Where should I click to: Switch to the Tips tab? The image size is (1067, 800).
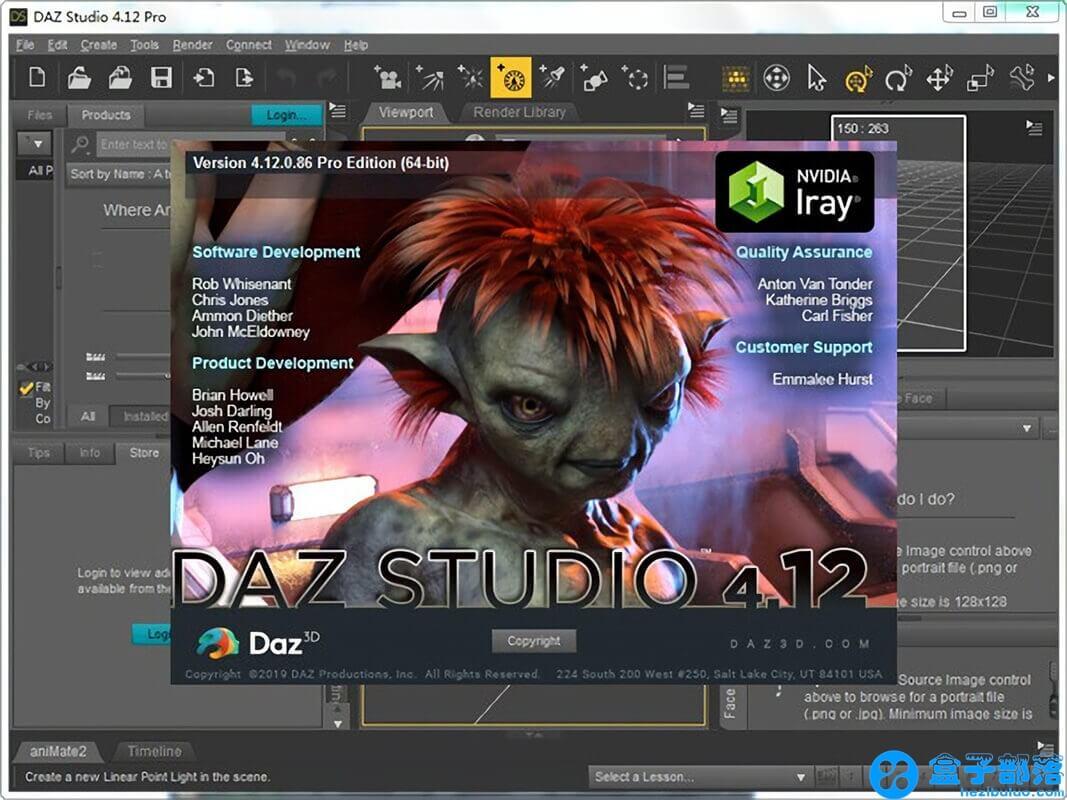[x=39, y=452]
